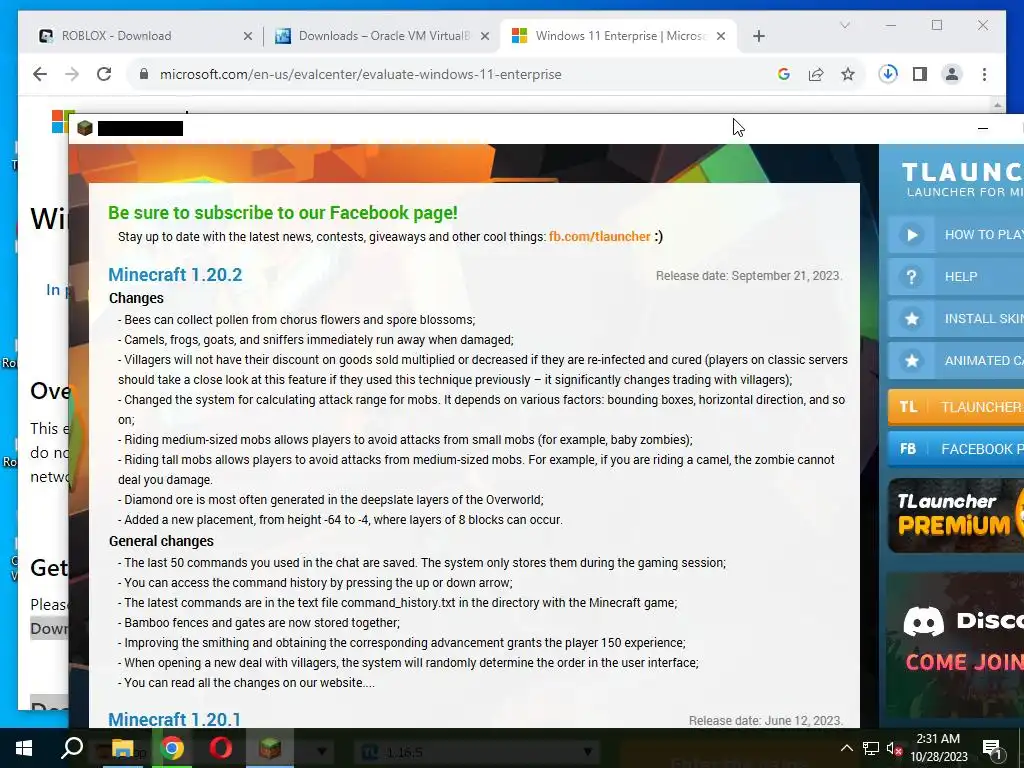1024x768 pixels.
Task: Open notification center icon
Action: coord(992,748)
